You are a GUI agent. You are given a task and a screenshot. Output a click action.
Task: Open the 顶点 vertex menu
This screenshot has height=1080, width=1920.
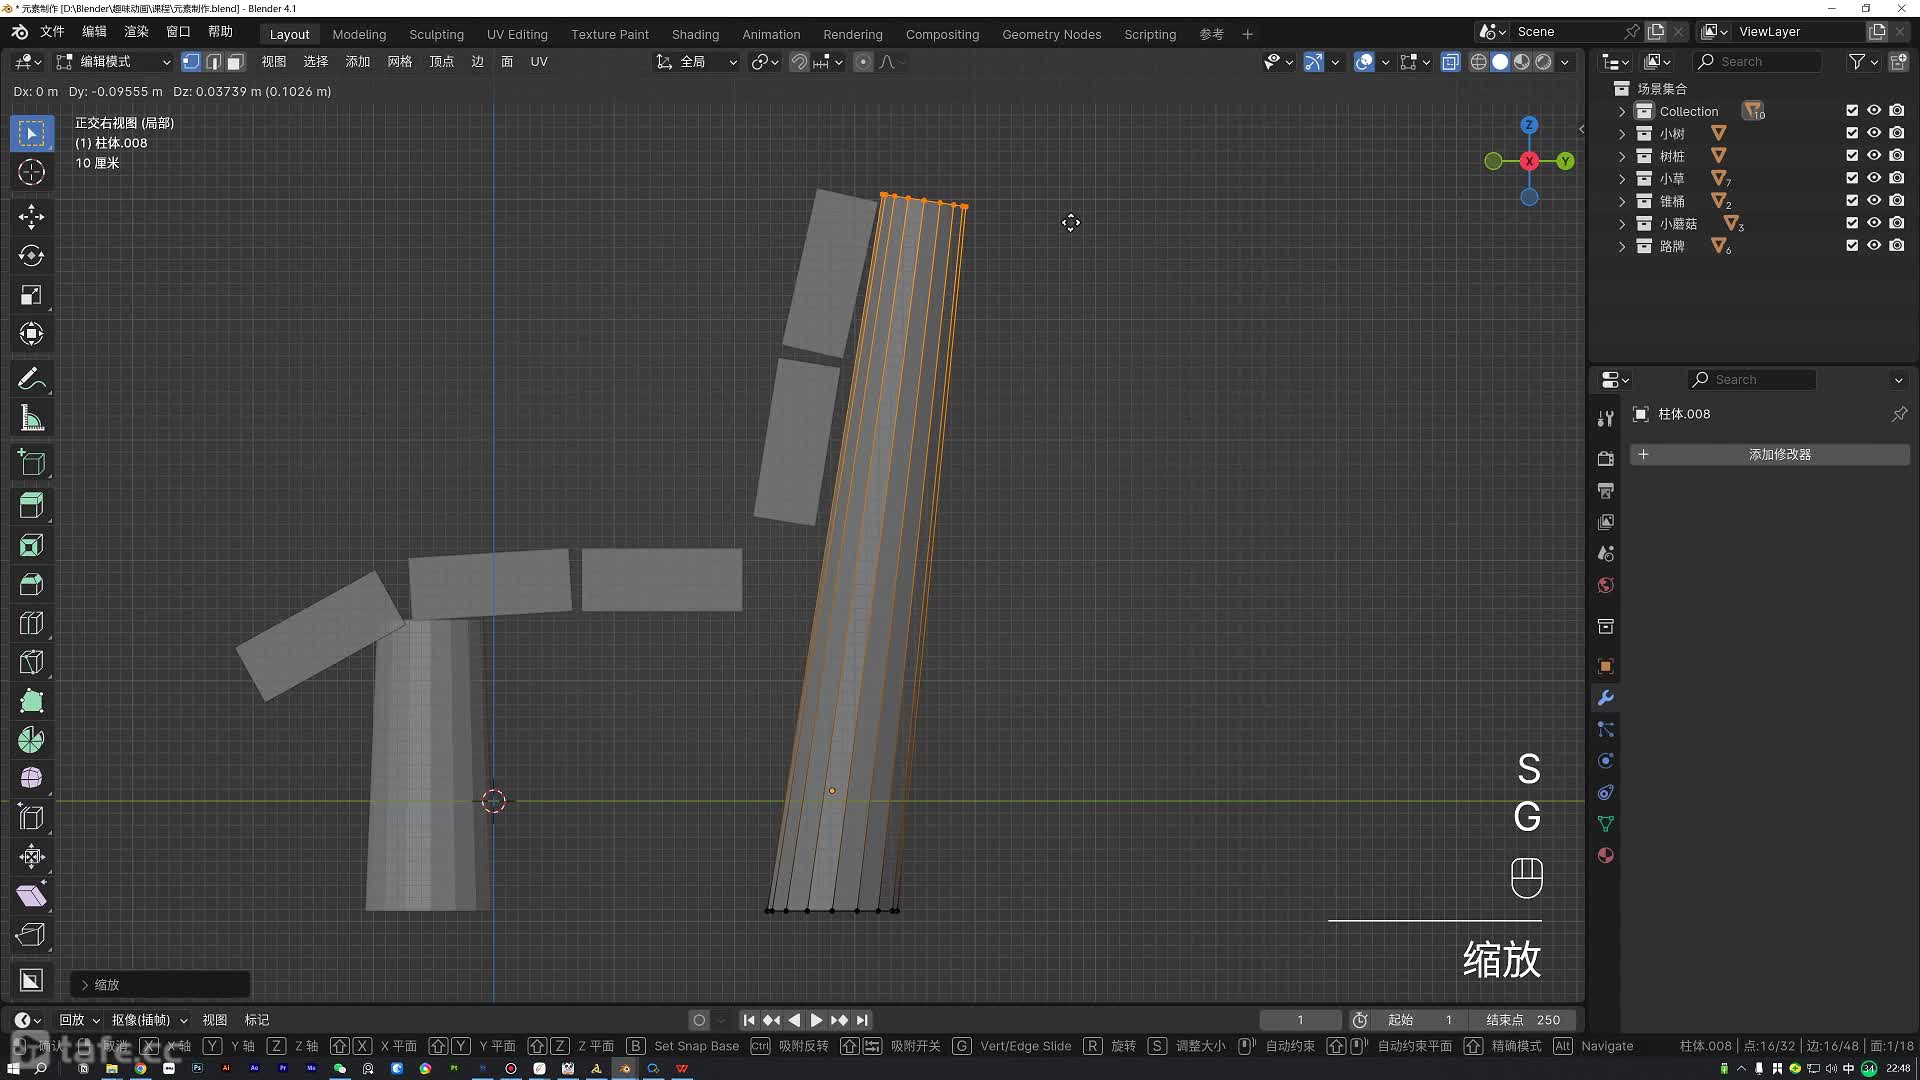441,62
